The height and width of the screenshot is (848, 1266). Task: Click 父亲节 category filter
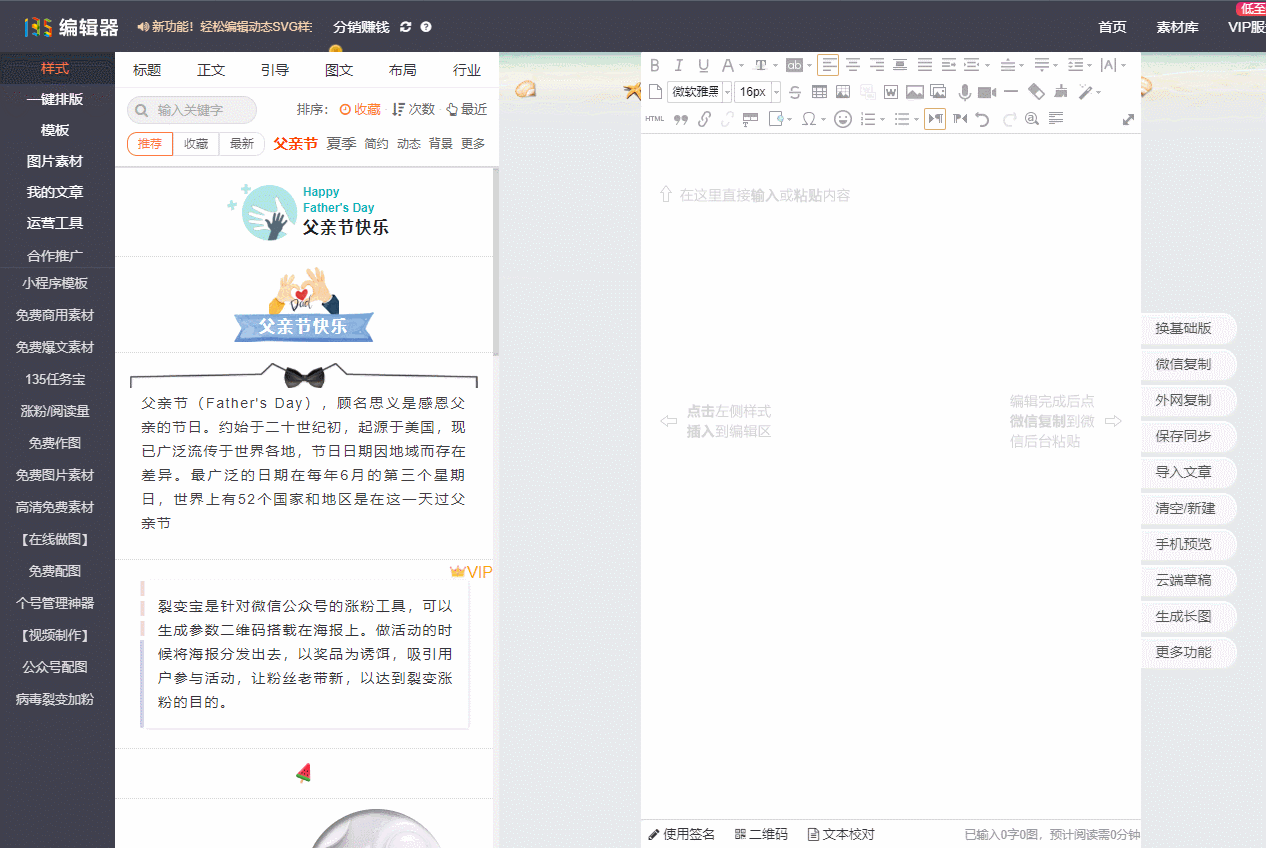click(295, 144)
